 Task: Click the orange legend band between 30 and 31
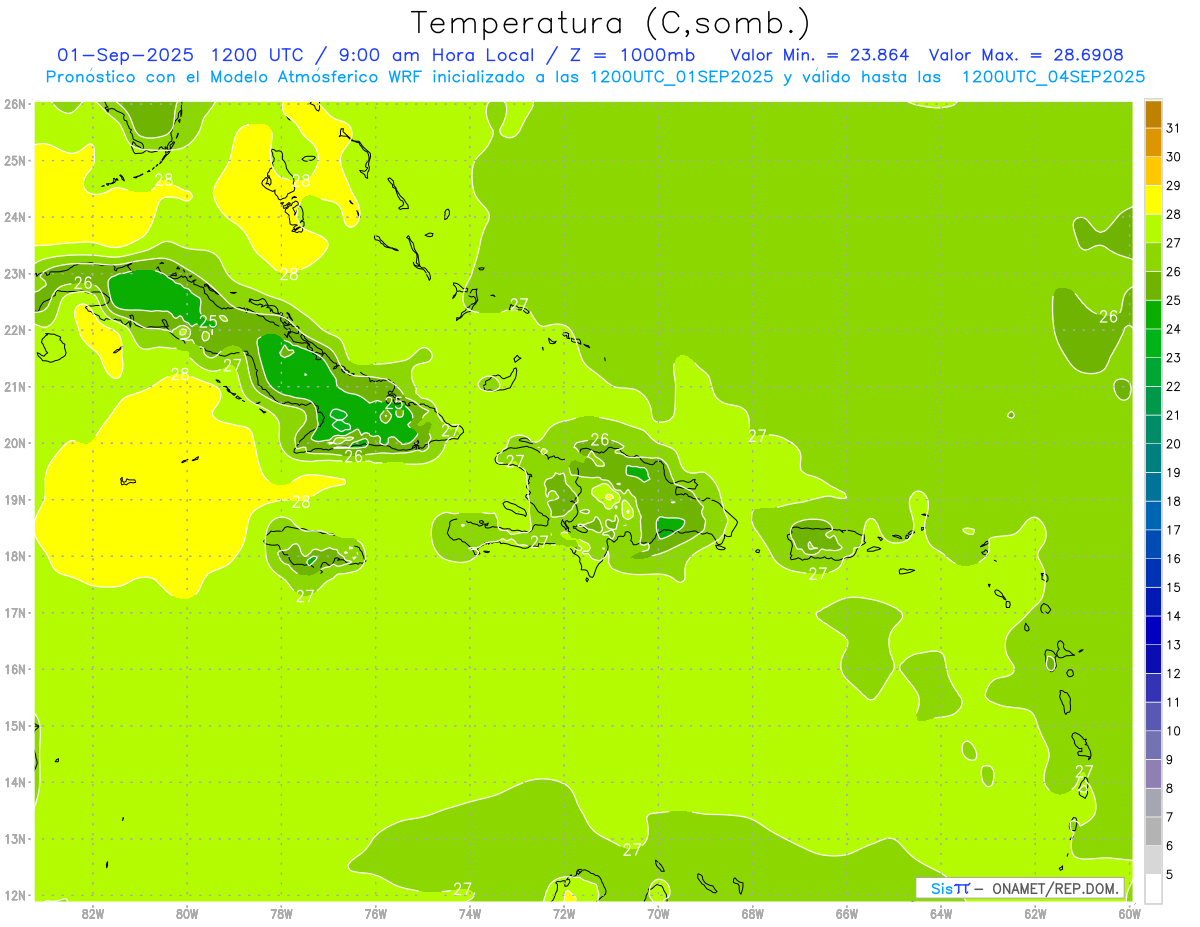(1153, 142)
